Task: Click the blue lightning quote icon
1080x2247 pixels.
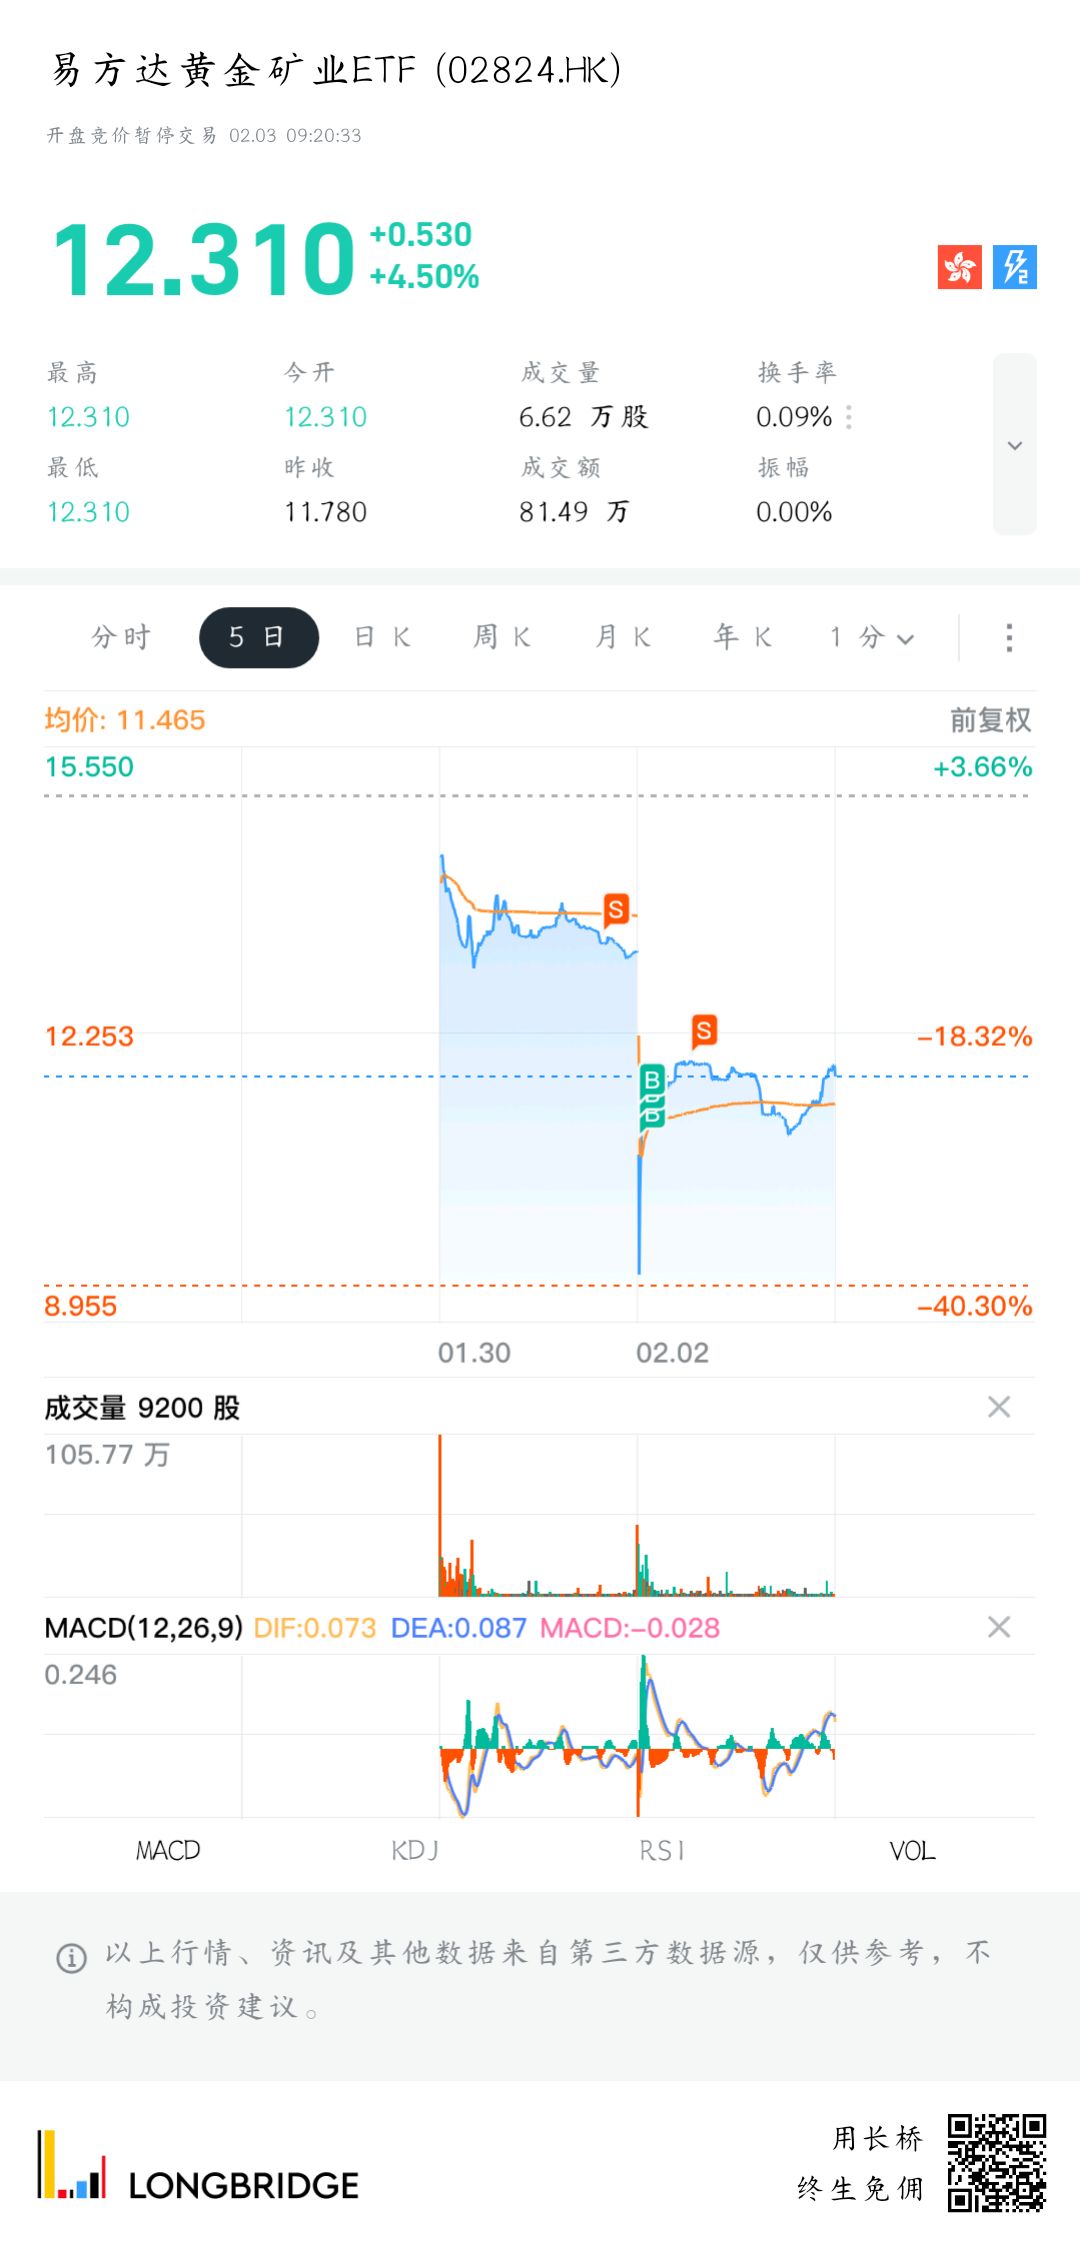Action: [x=1014, y=267]
